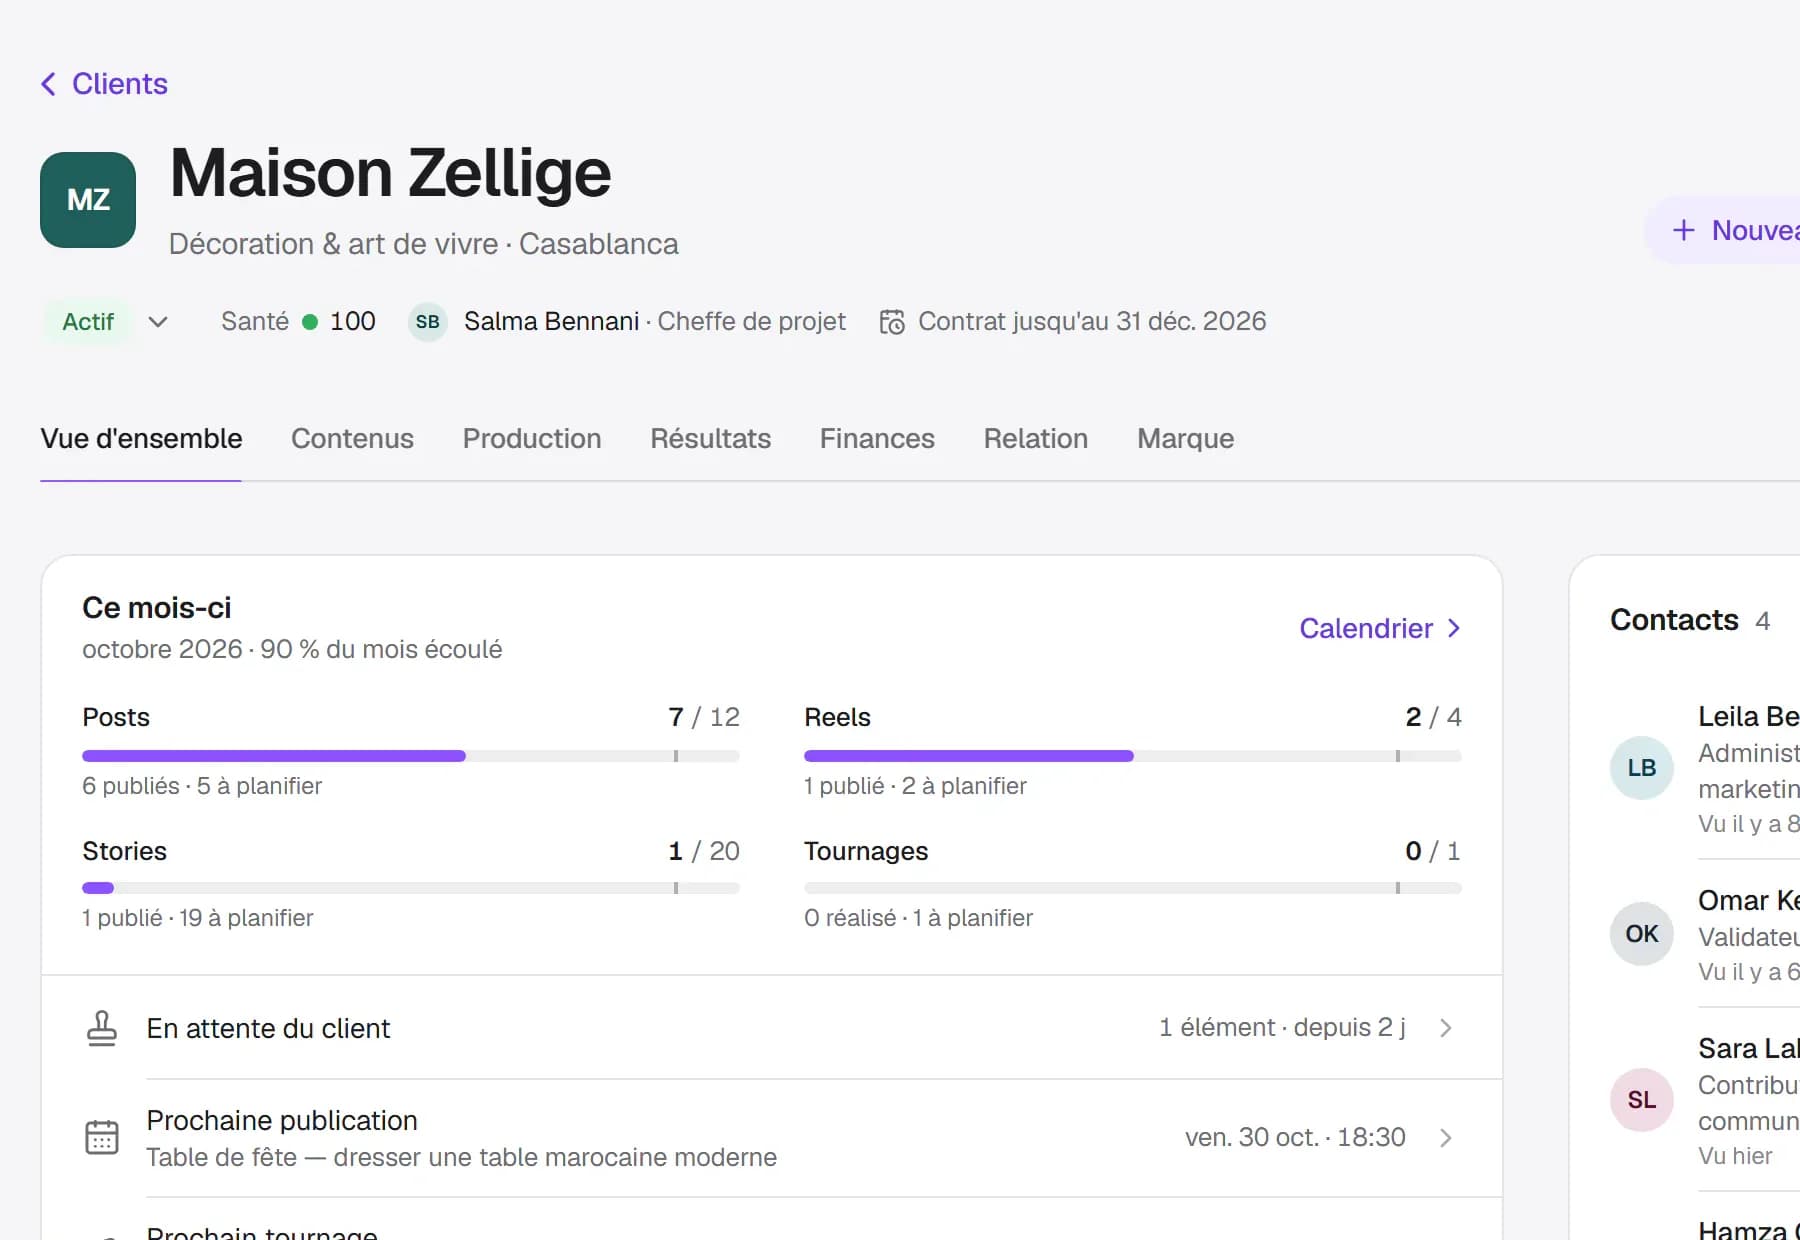Click the MZ client logo avatar
This screenshot has width=1800, height=1240.
click(x=88, y=200)
